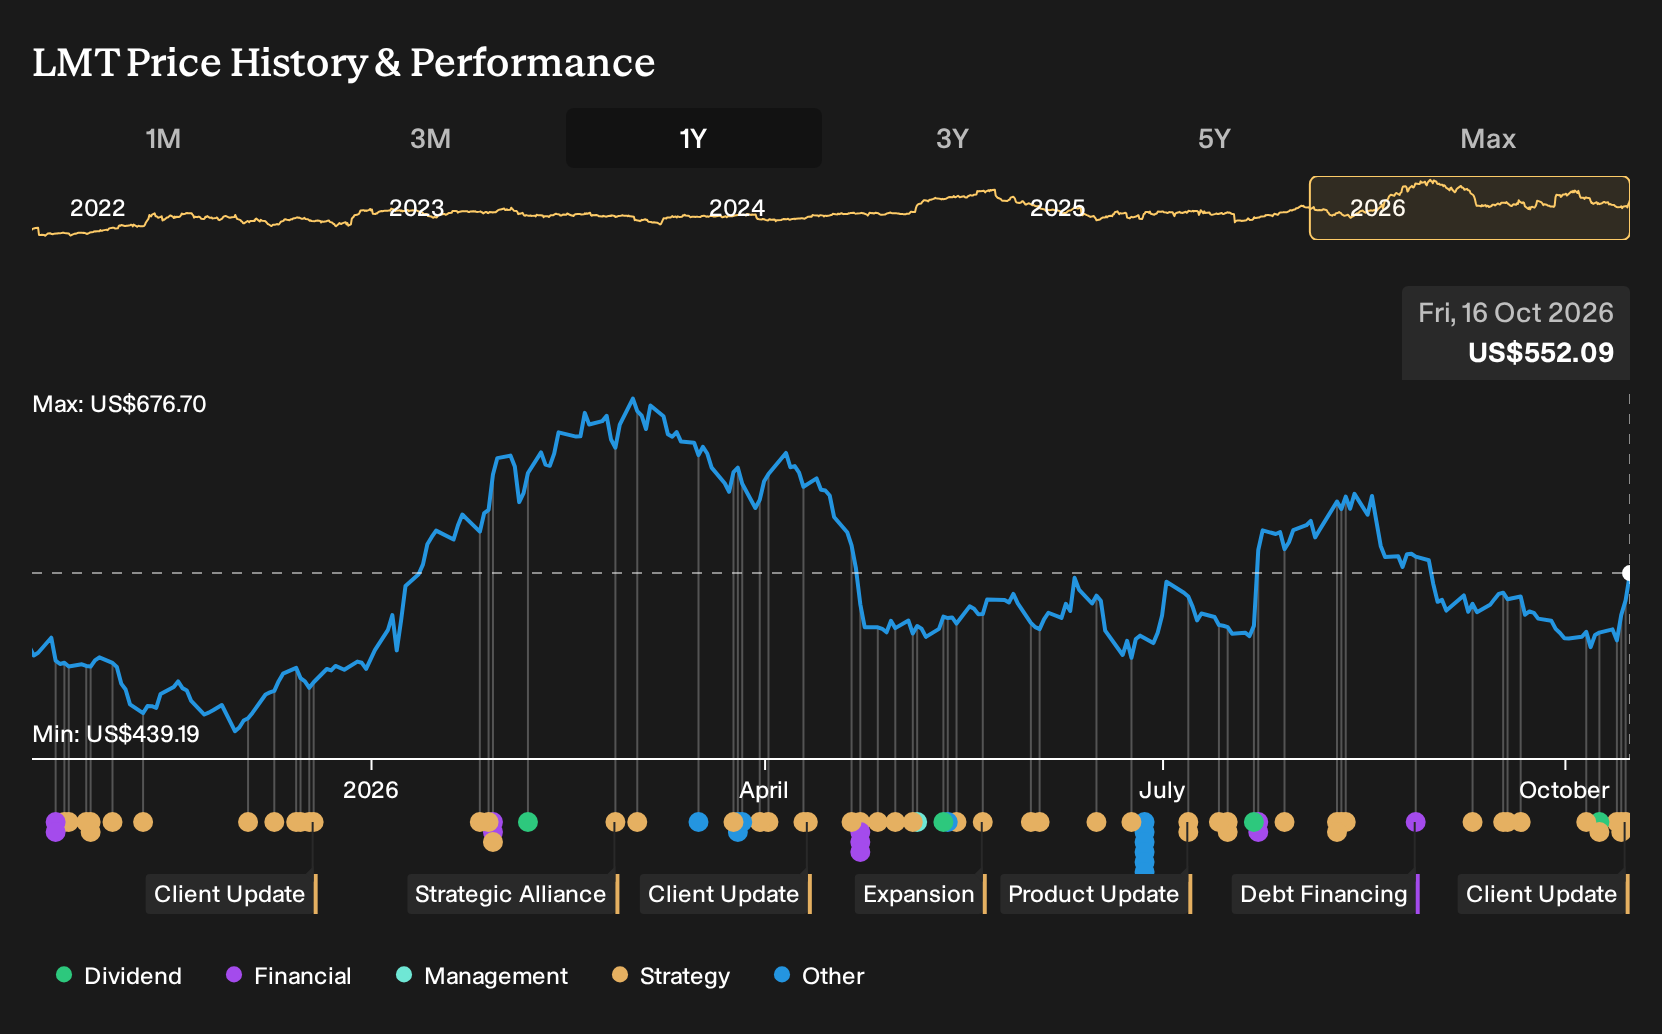Viewport: 1662px width, 1034px height.
Task: Open the leftmost Client Update event label
Action: [x=232, y=894]
